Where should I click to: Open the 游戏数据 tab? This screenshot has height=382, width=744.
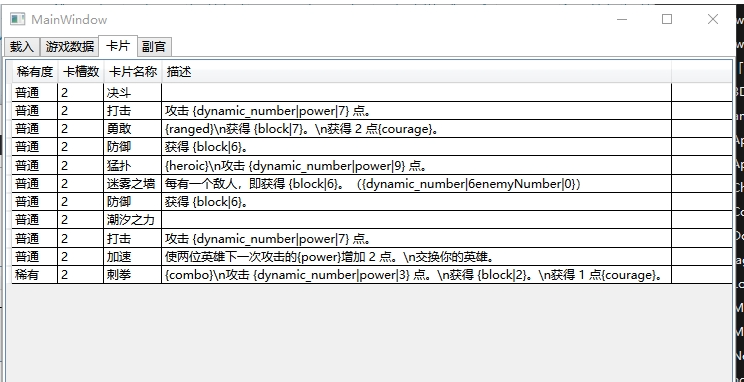coord(69,47)
